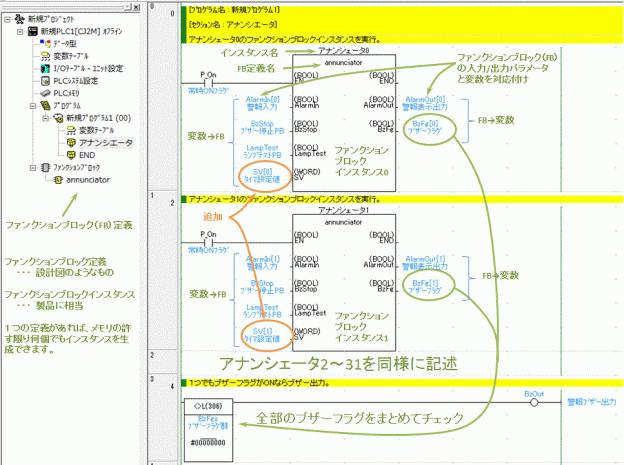Select AlarmIn[1] 警報入力 parameter
This screenshot has height=465, width=624.
(x=262, y=263)
